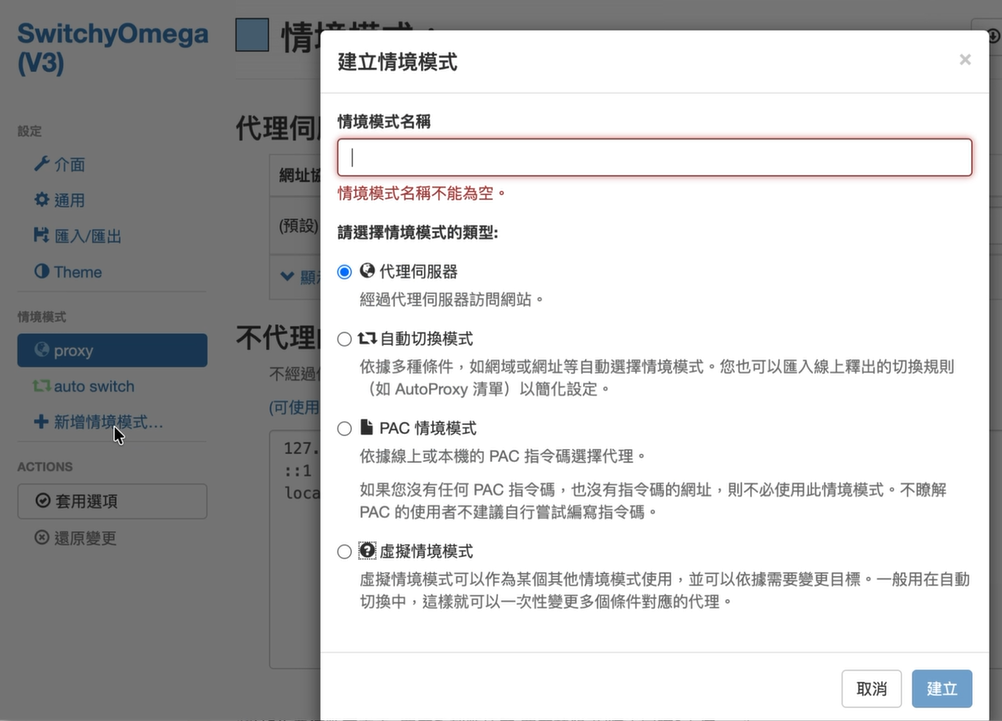Expand the chevron under the proxy table
The height and width of the screenshot is (721, 1002).
click(288, 276)
